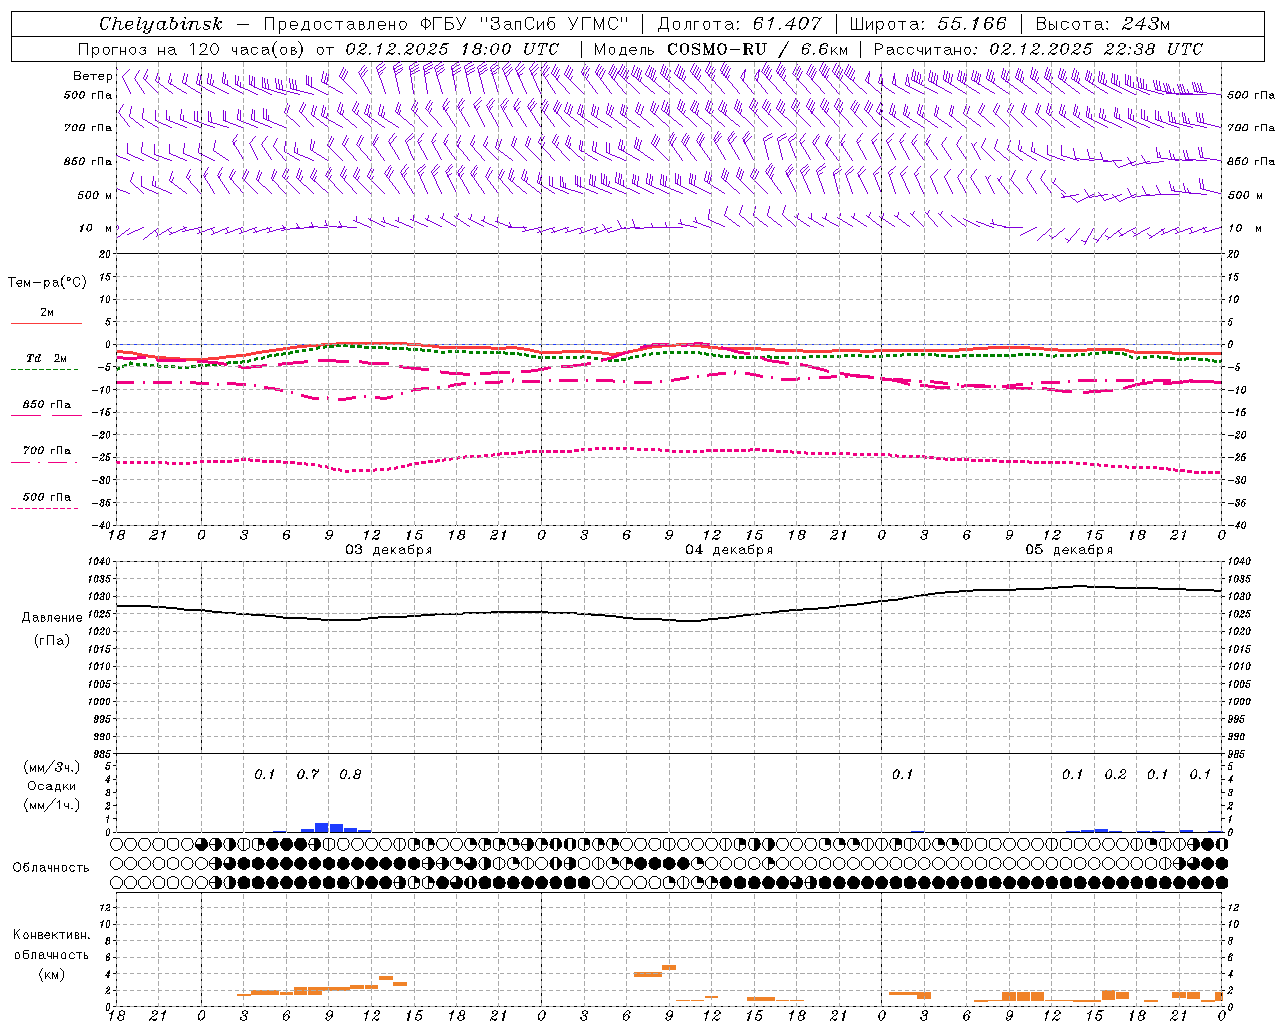Click the Долгота: 61.407 value

(739, 24)
